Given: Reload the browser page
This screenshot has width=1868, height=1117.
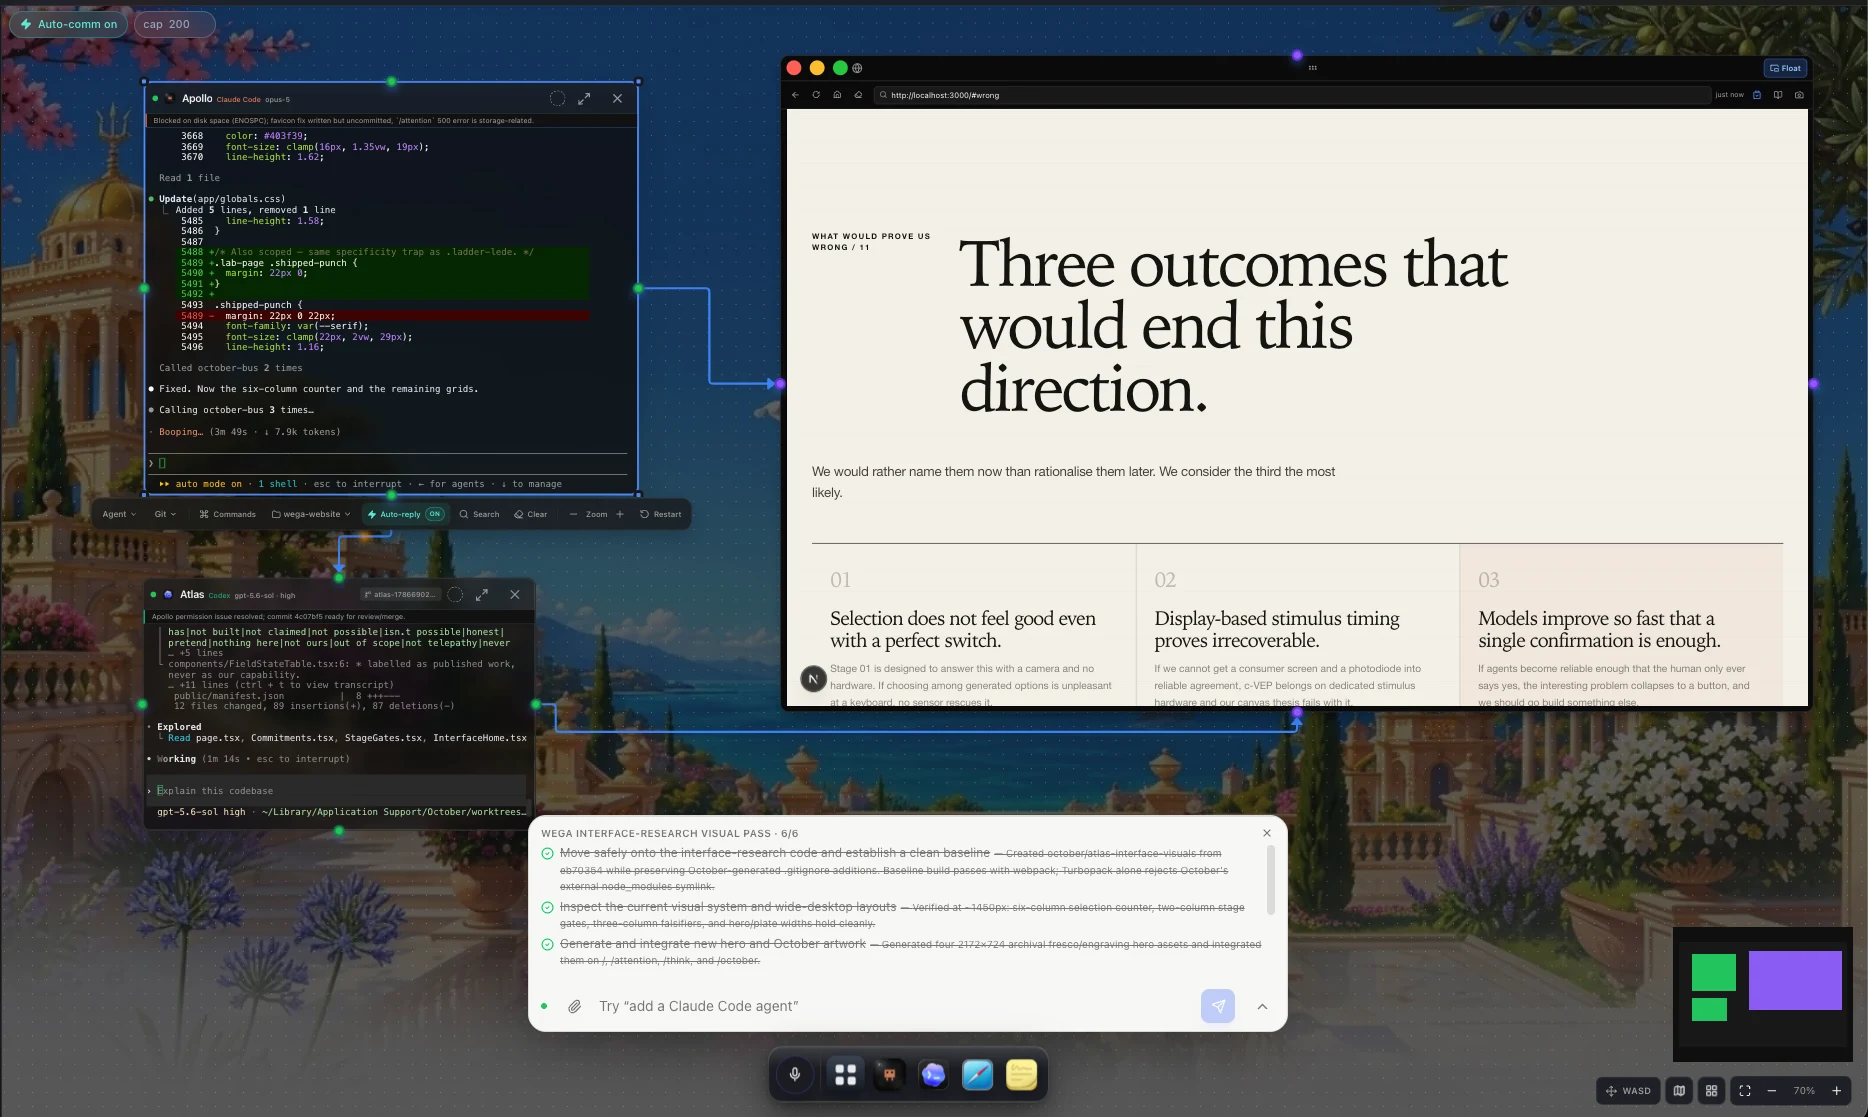Looking at the screenshot, I should tap(816, 95).
